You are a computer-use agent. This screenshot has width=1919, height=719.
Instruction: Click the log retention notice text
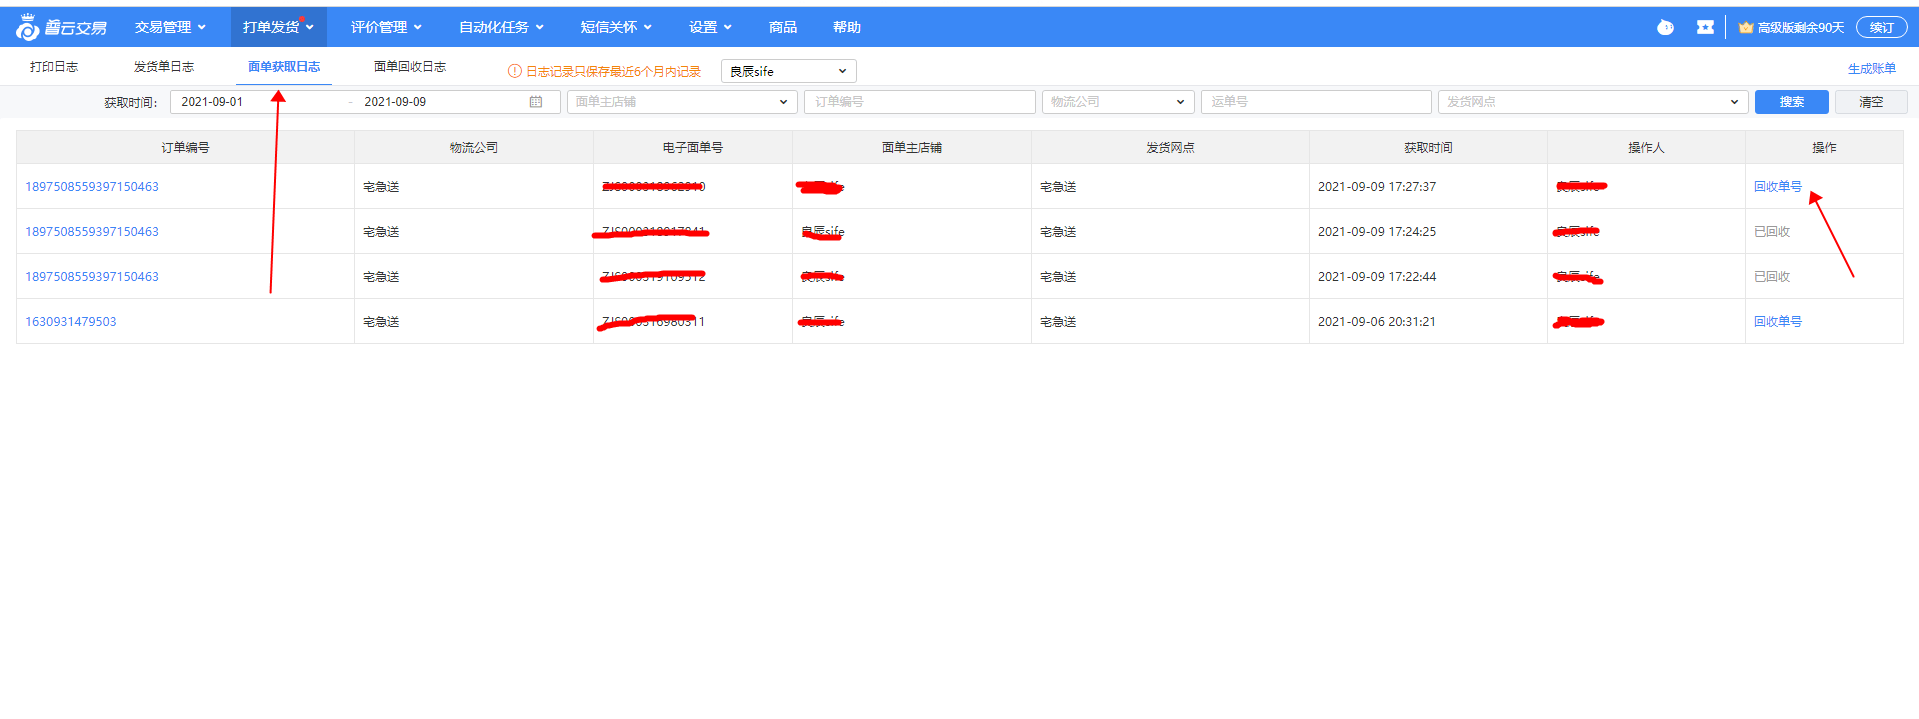[x=614, y=72]
